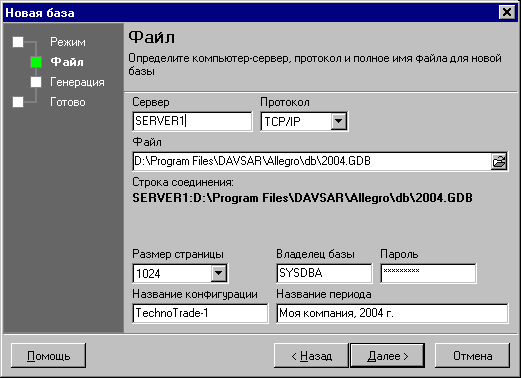Select the Генерация step in sidebar
The image size is (521, 378).
(77, 82)
